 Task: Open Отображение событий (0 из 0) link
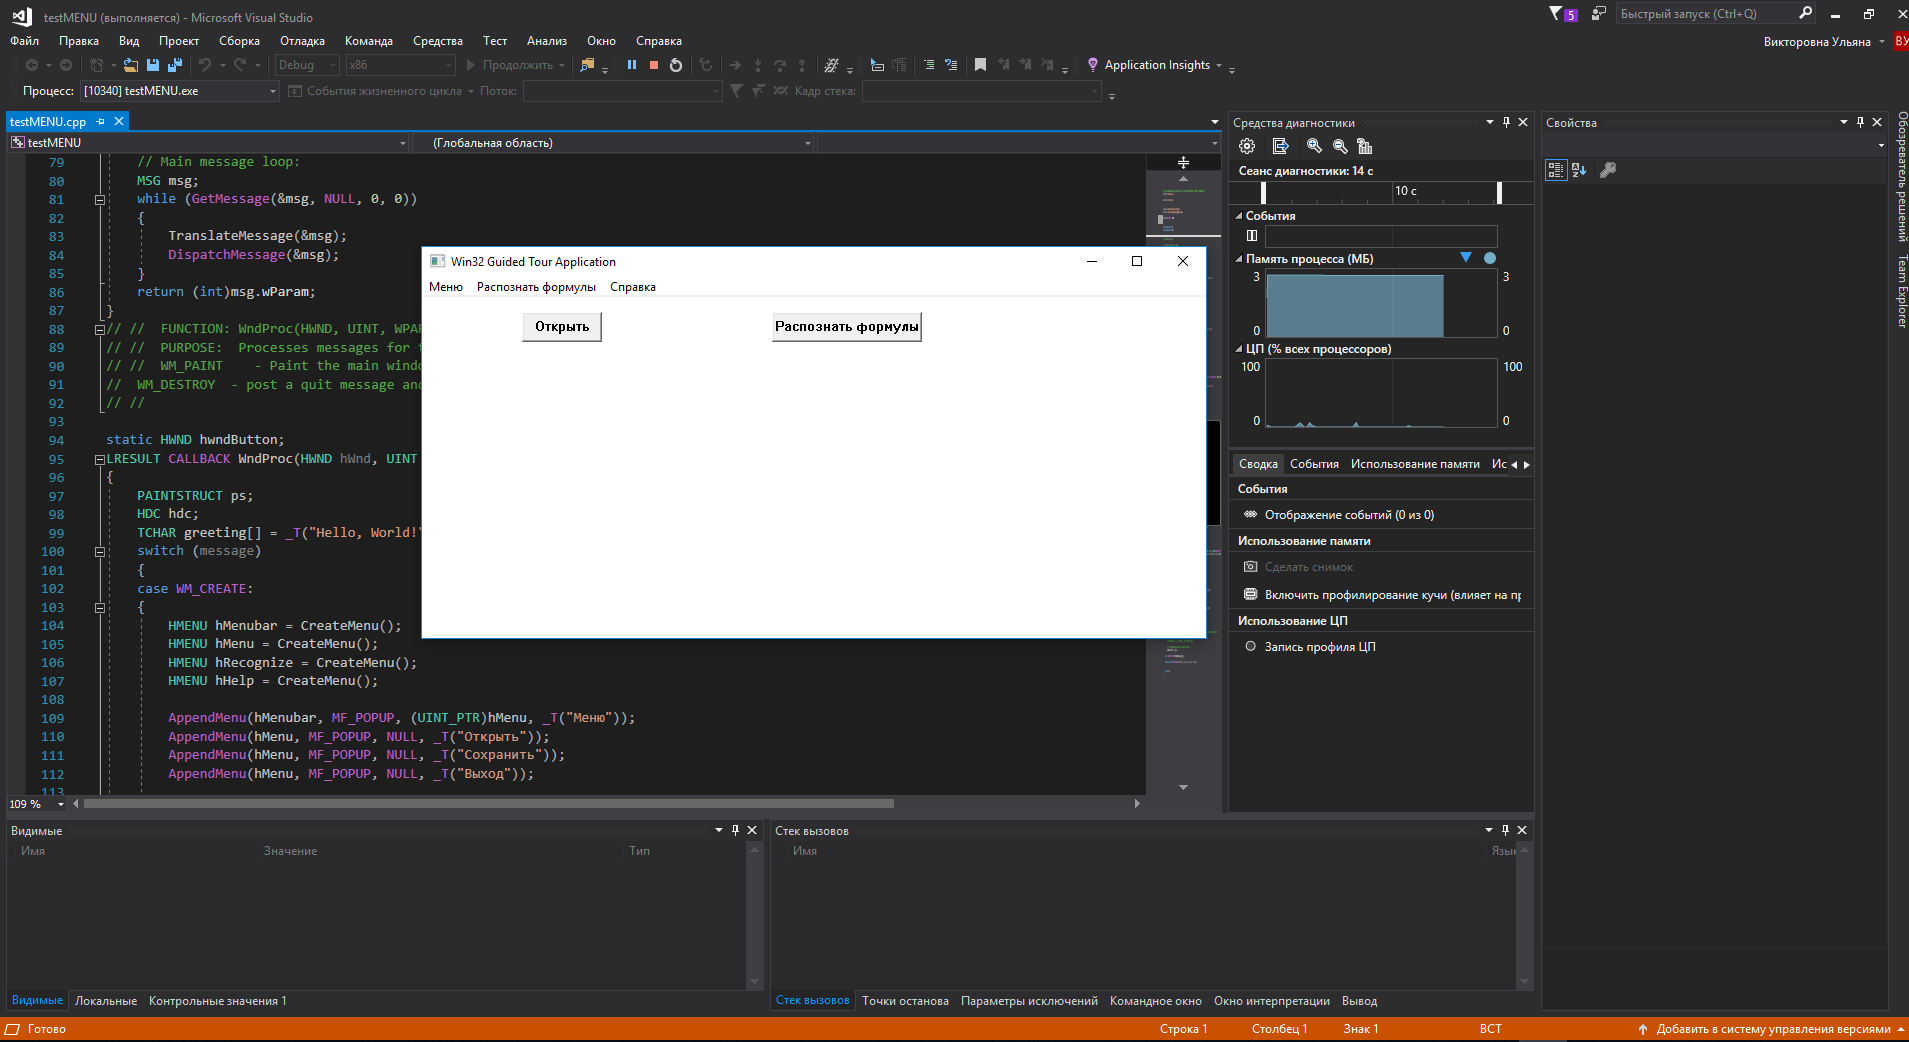click(1349, 515)
